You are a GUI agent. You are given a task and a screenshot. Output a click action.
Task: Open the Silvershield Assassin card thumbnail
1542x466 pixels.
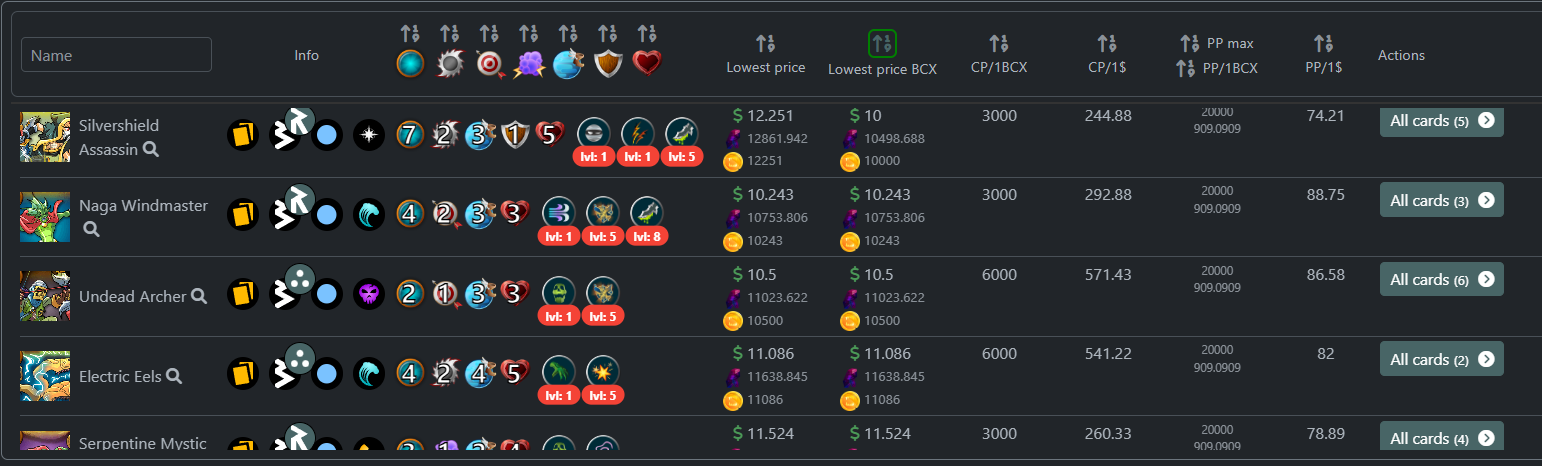[45, 137]
